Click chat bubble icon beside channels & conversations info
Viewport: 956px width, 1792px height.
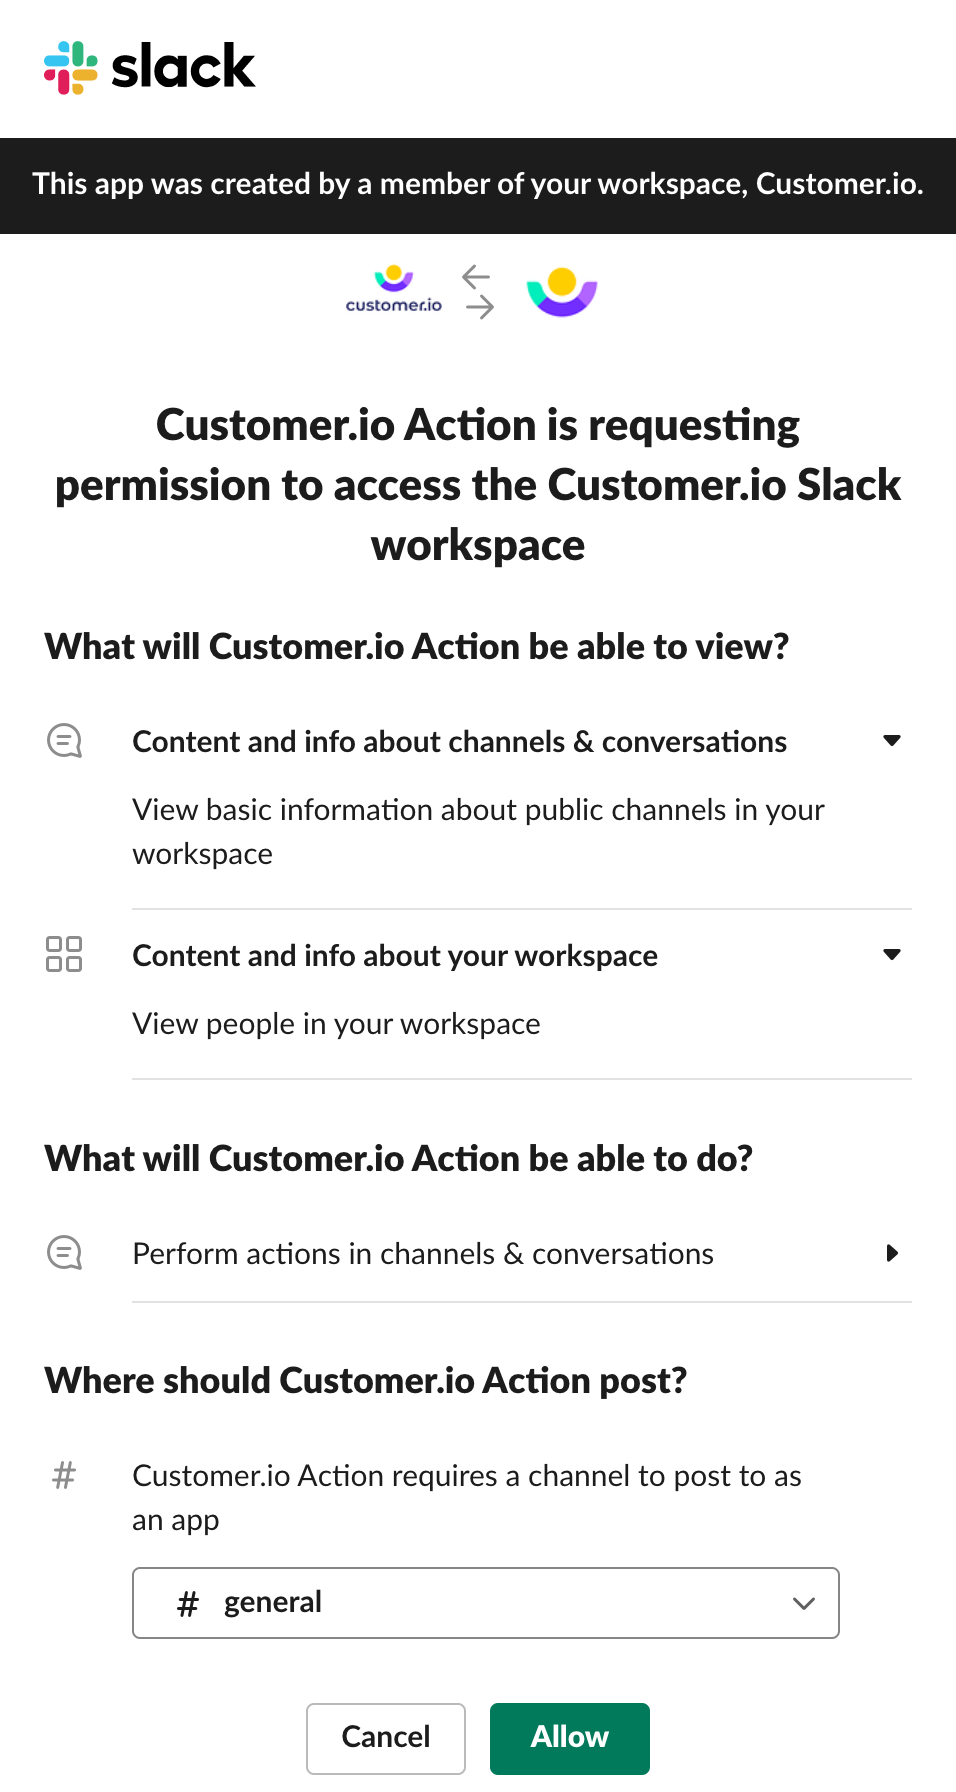click(65, 741)
